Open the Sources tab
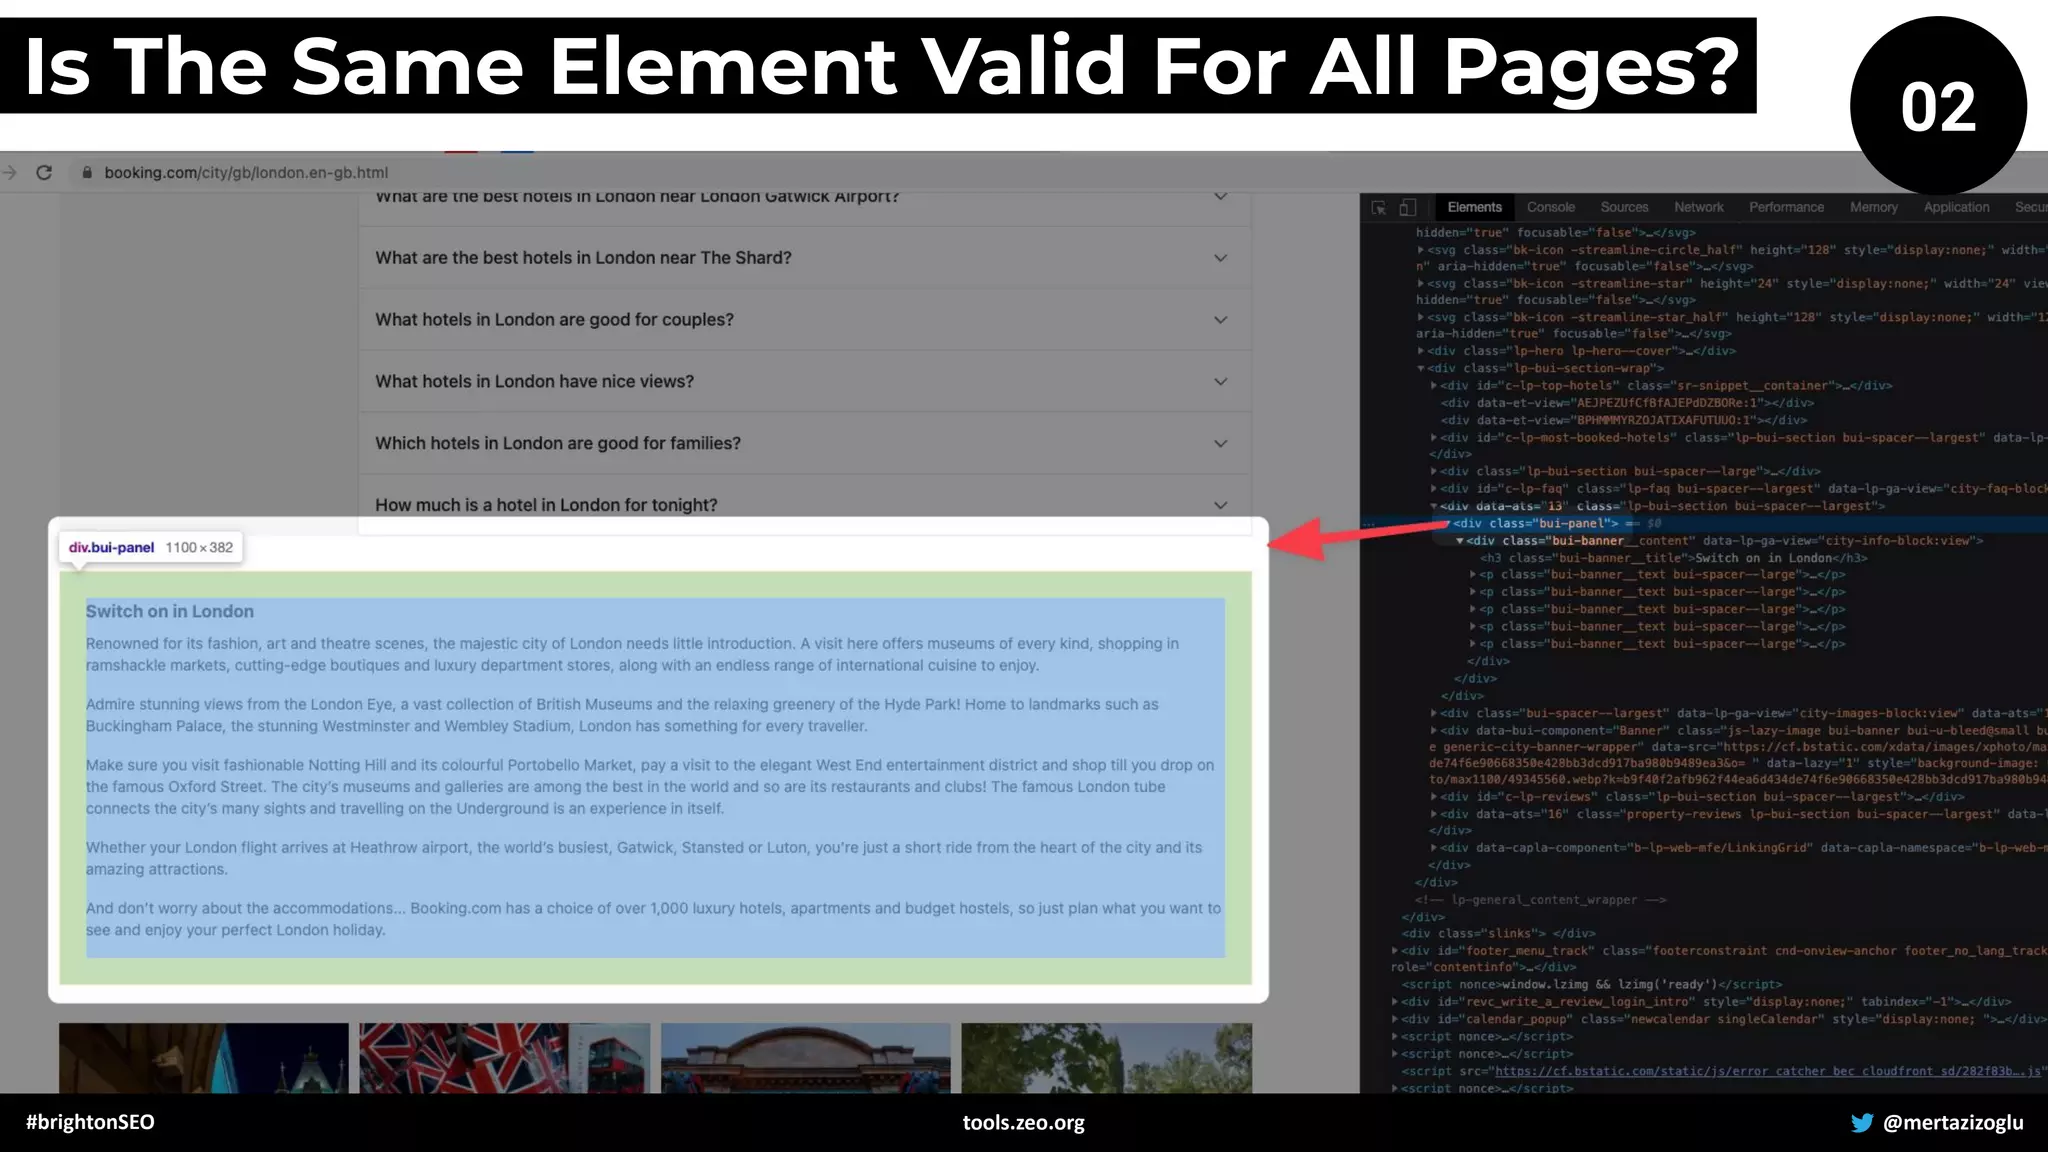The image size is (2048, 1152). tap(1624, 207)
